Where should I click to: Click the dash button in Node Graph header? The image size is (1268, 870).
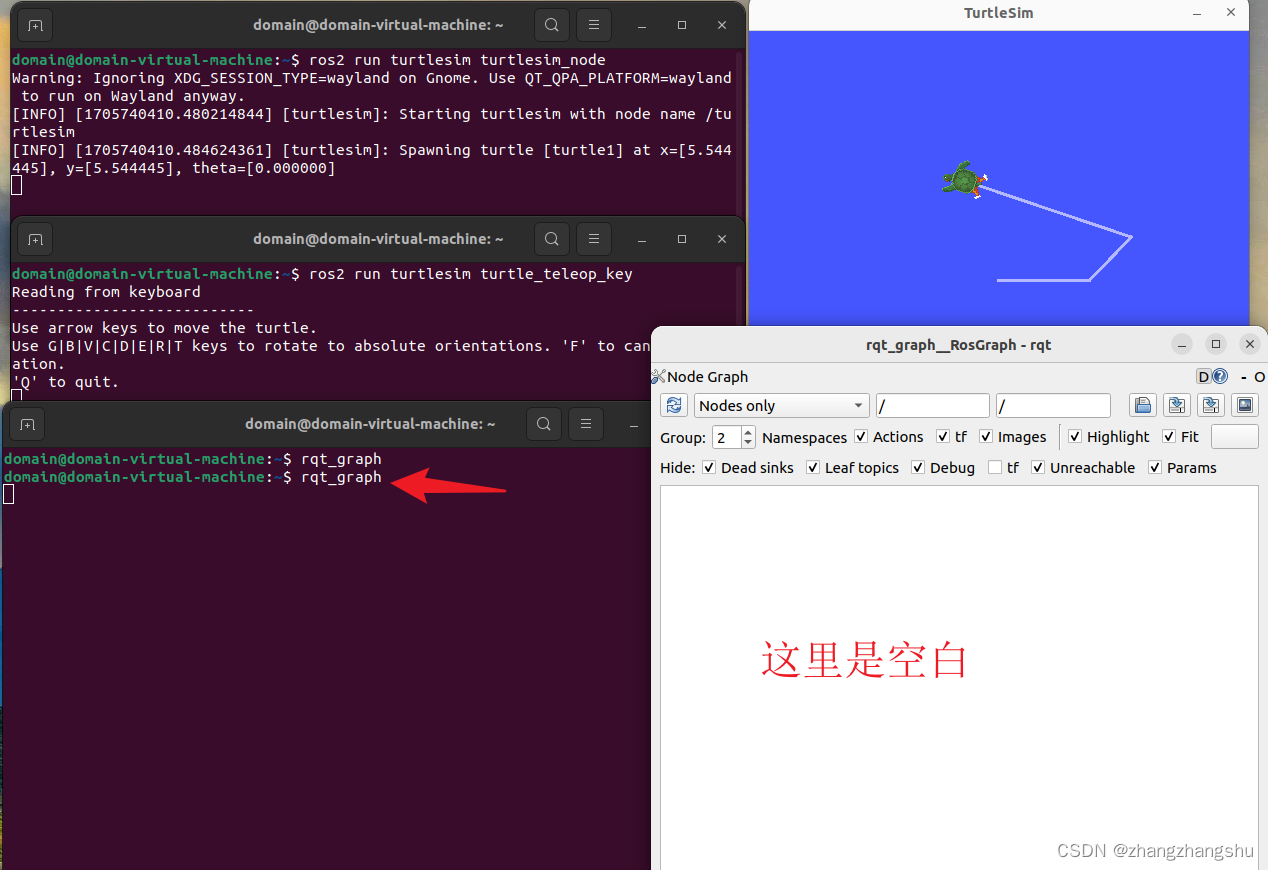coord(1244,377)
